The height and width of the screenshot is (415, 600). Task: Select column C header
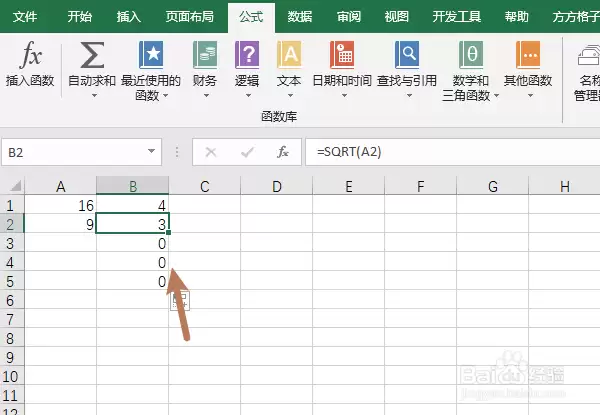pyautogui.click(x=205, y=186)
